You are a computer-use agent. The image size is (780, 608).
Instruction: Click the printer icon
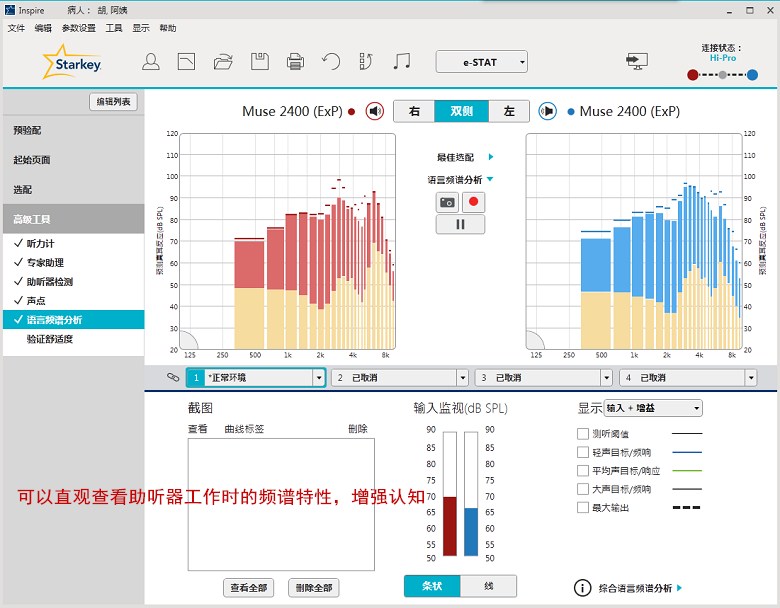coord(295,62)
